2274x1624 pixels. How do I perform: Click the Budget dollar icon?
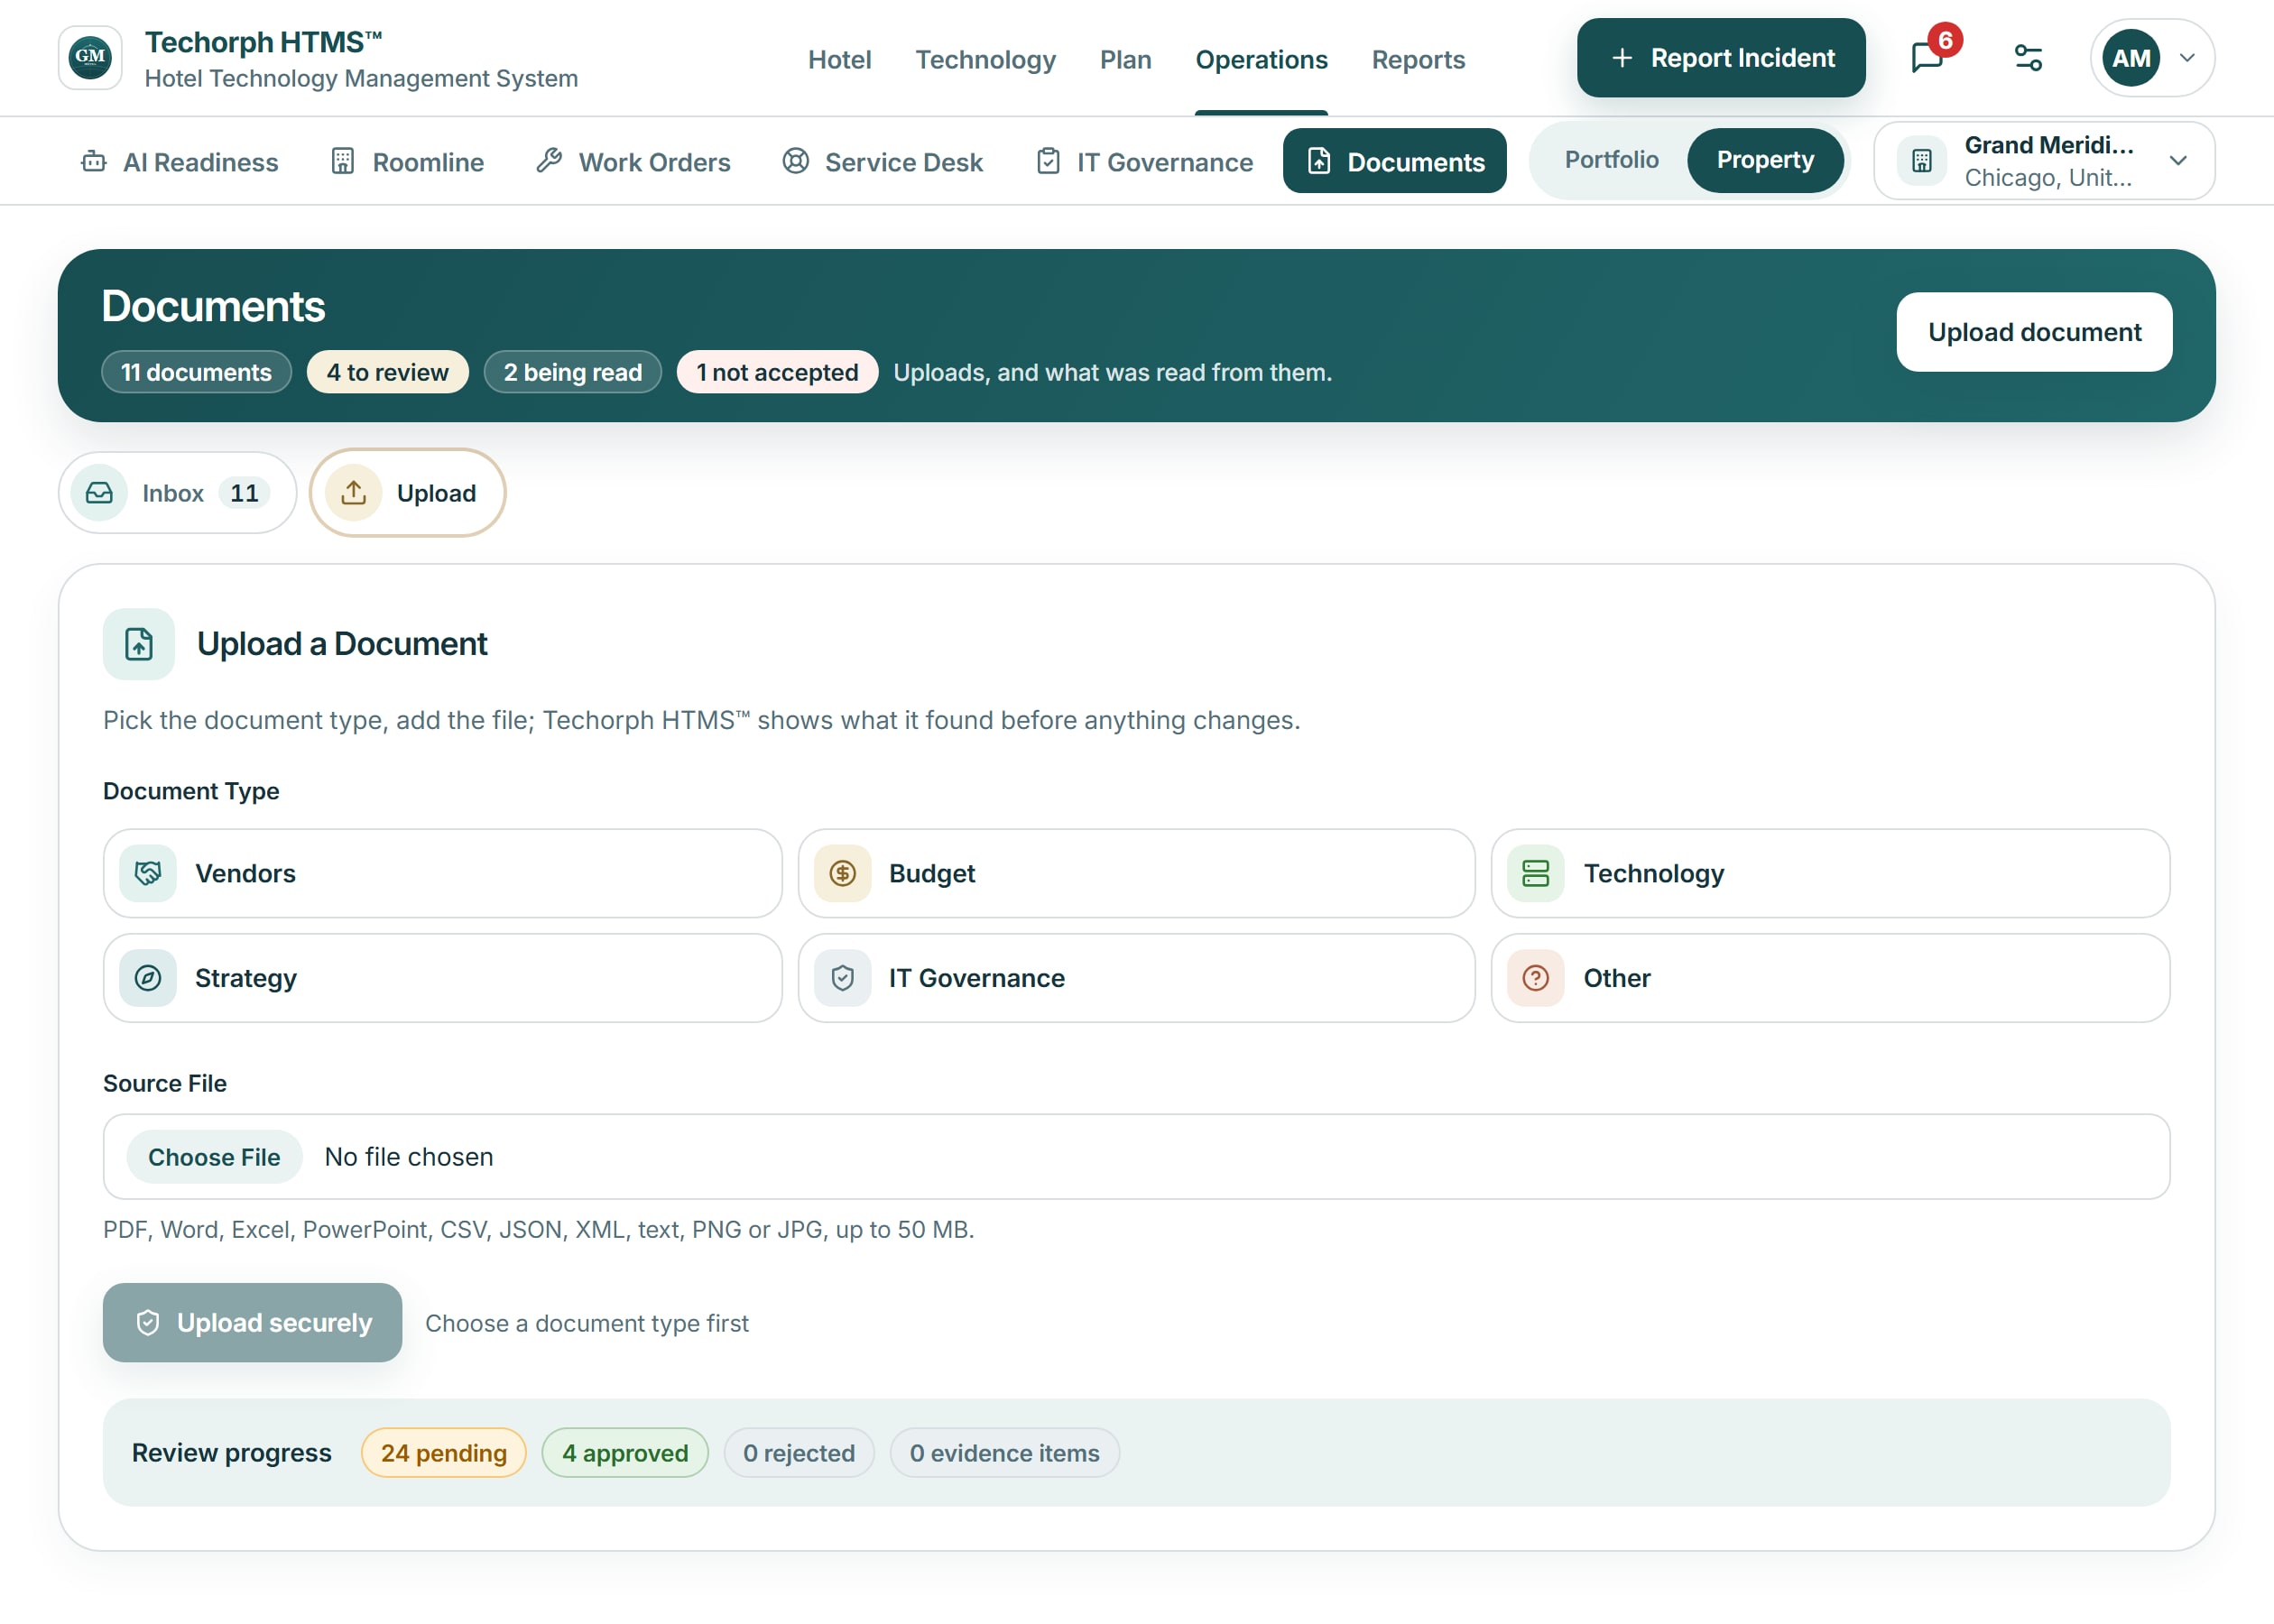coord(842,873)
